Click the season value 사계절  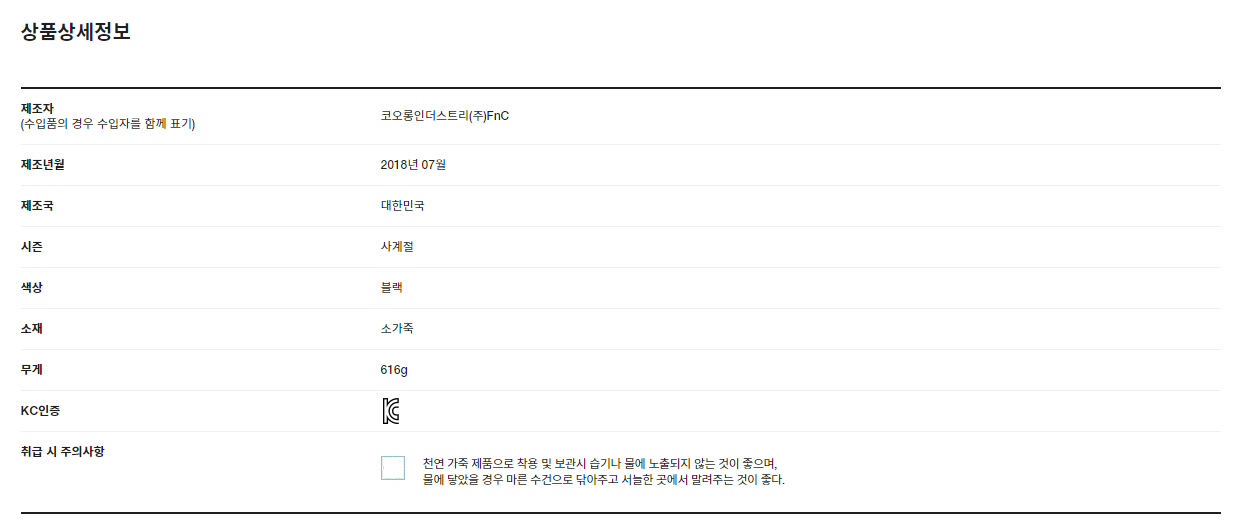(x=397, y=247)
